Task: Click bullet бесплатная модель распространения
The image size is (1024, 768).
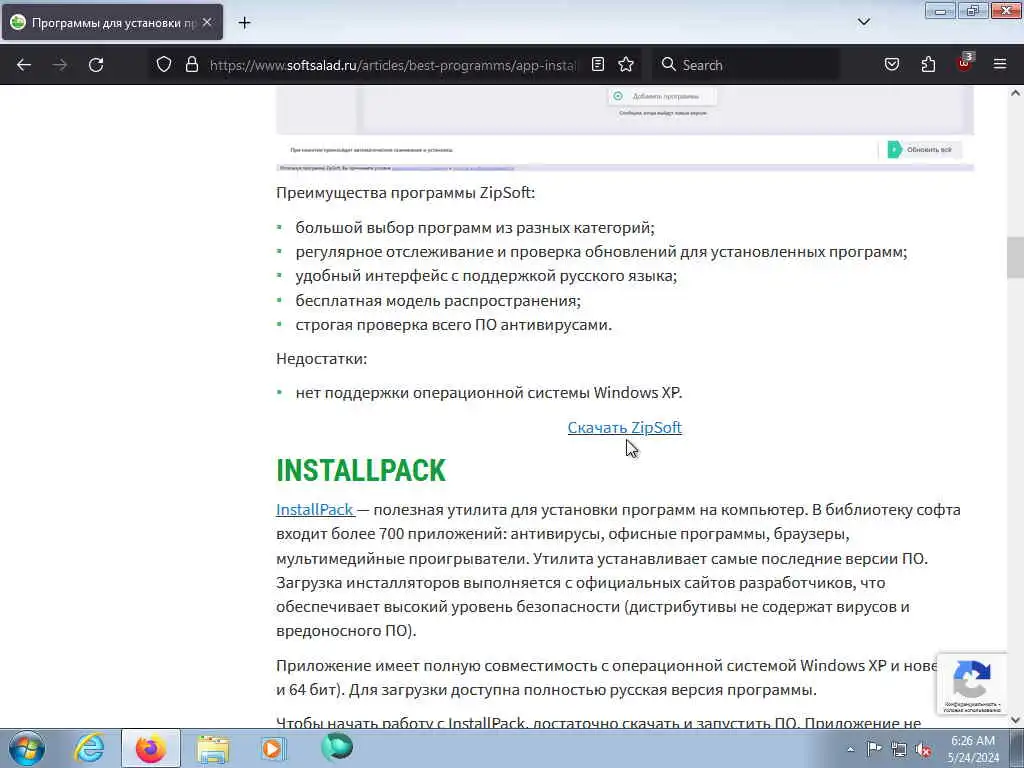Action: [438, 300]
